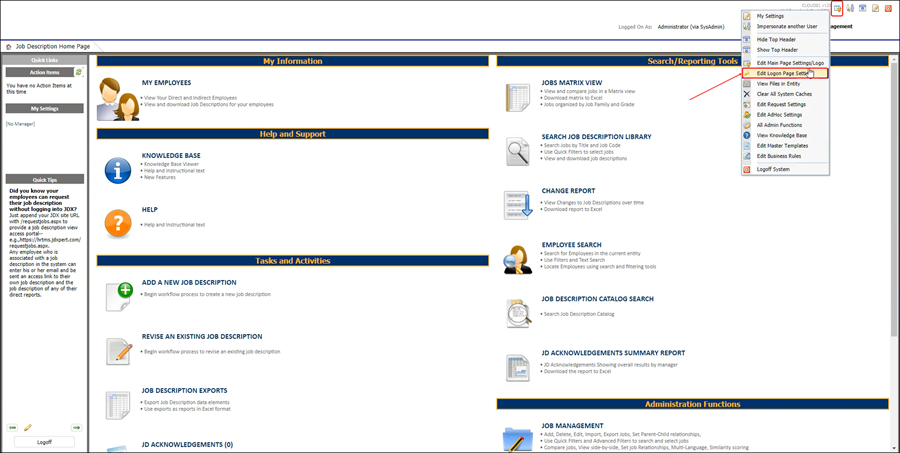
Task: Choose Impersonate another User in the menu
Action: (786, 26)
